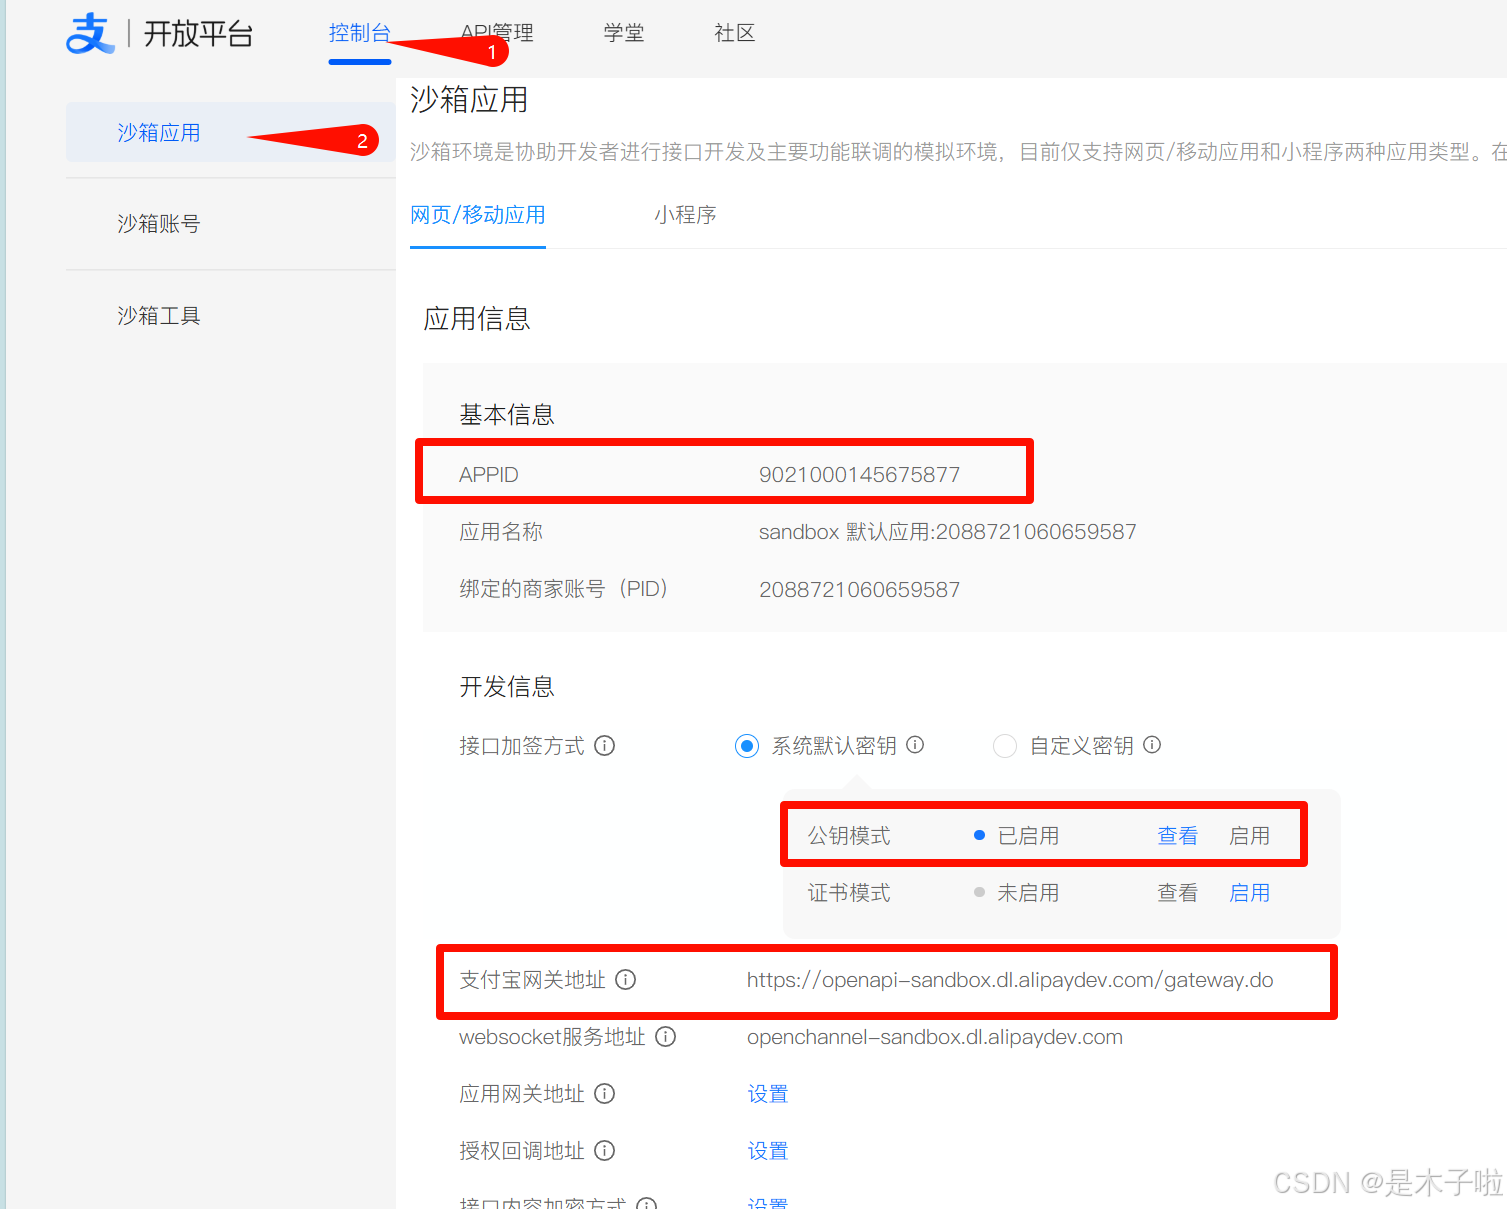Click the 已启用 status text
Image resolution: width=1507 pixels, height=1209 pixels.
(1028, 836)
